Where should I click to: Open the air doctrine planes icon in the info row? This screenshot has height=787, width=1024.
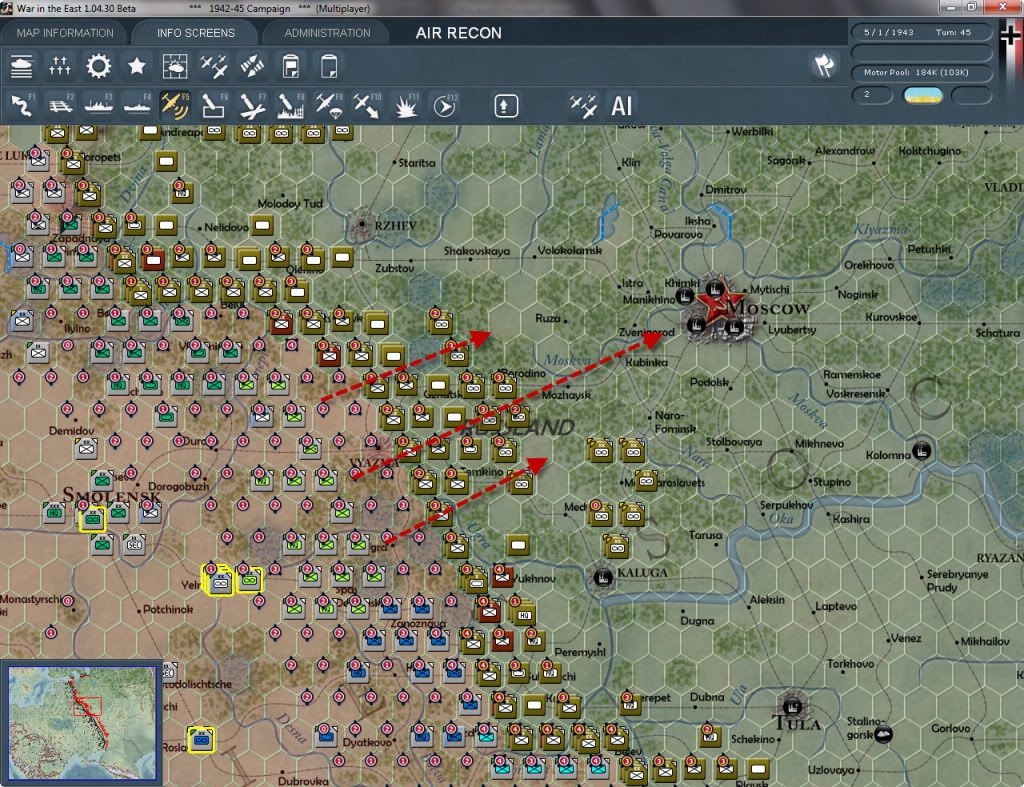tap(214, 67)
